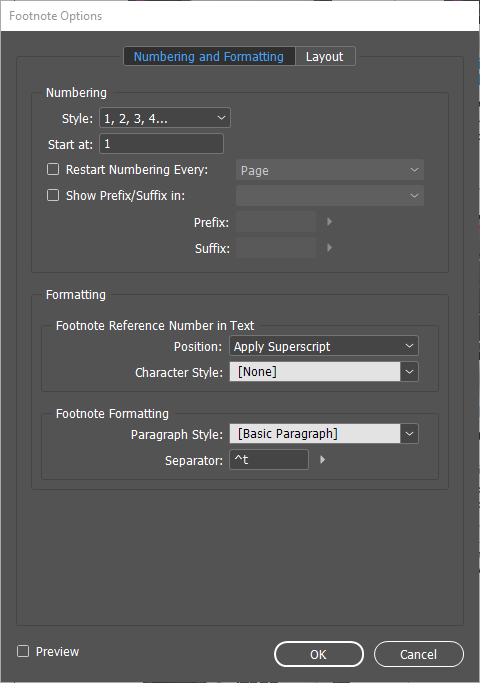Enable the Preview checkbox
The width and height of the screenshot is (480, 683).
[23, 651]
